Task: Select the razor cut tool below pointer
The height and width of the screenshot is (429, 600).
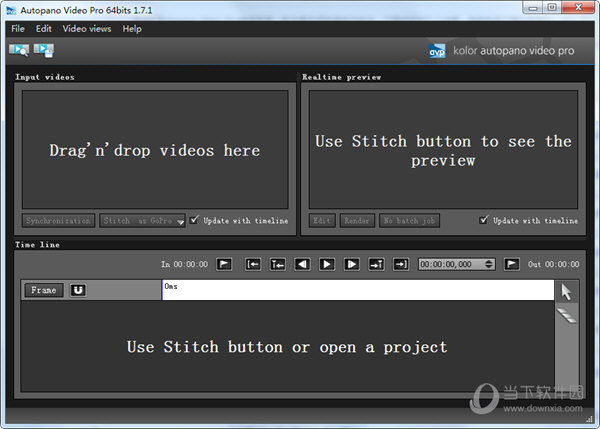Action: 567,315
